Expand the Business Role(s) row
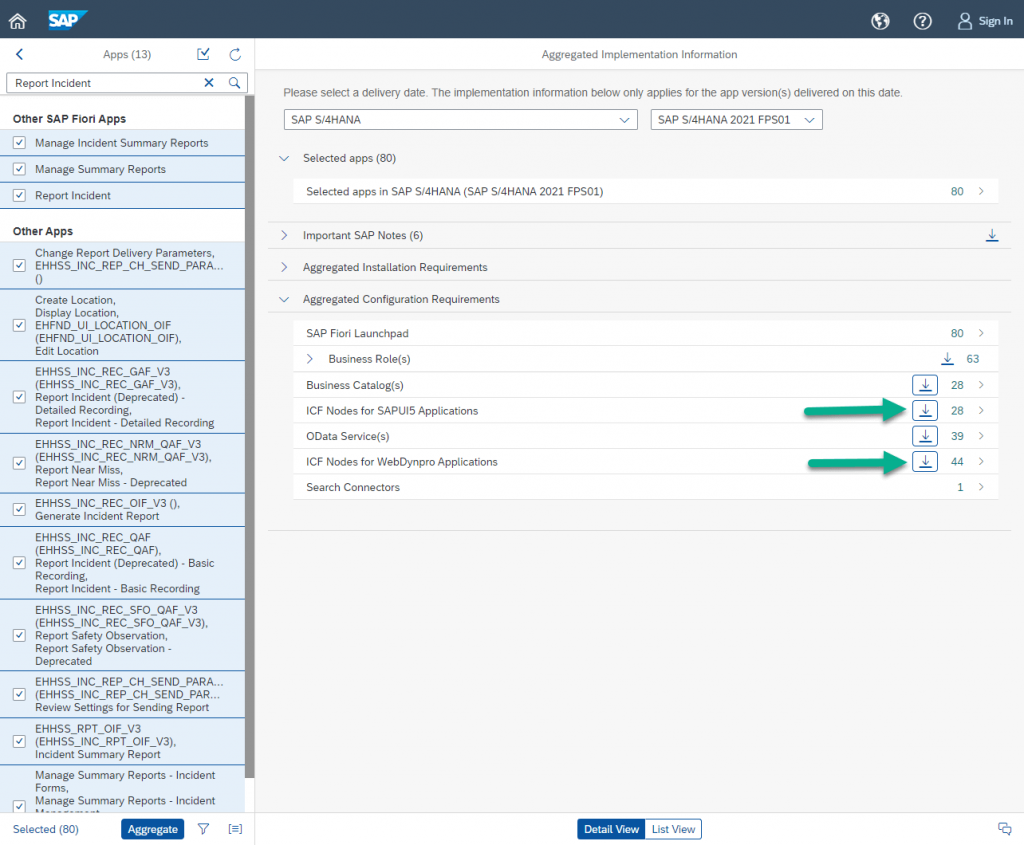The height and width of the screenshot is (845, 1024). [310, 359]
